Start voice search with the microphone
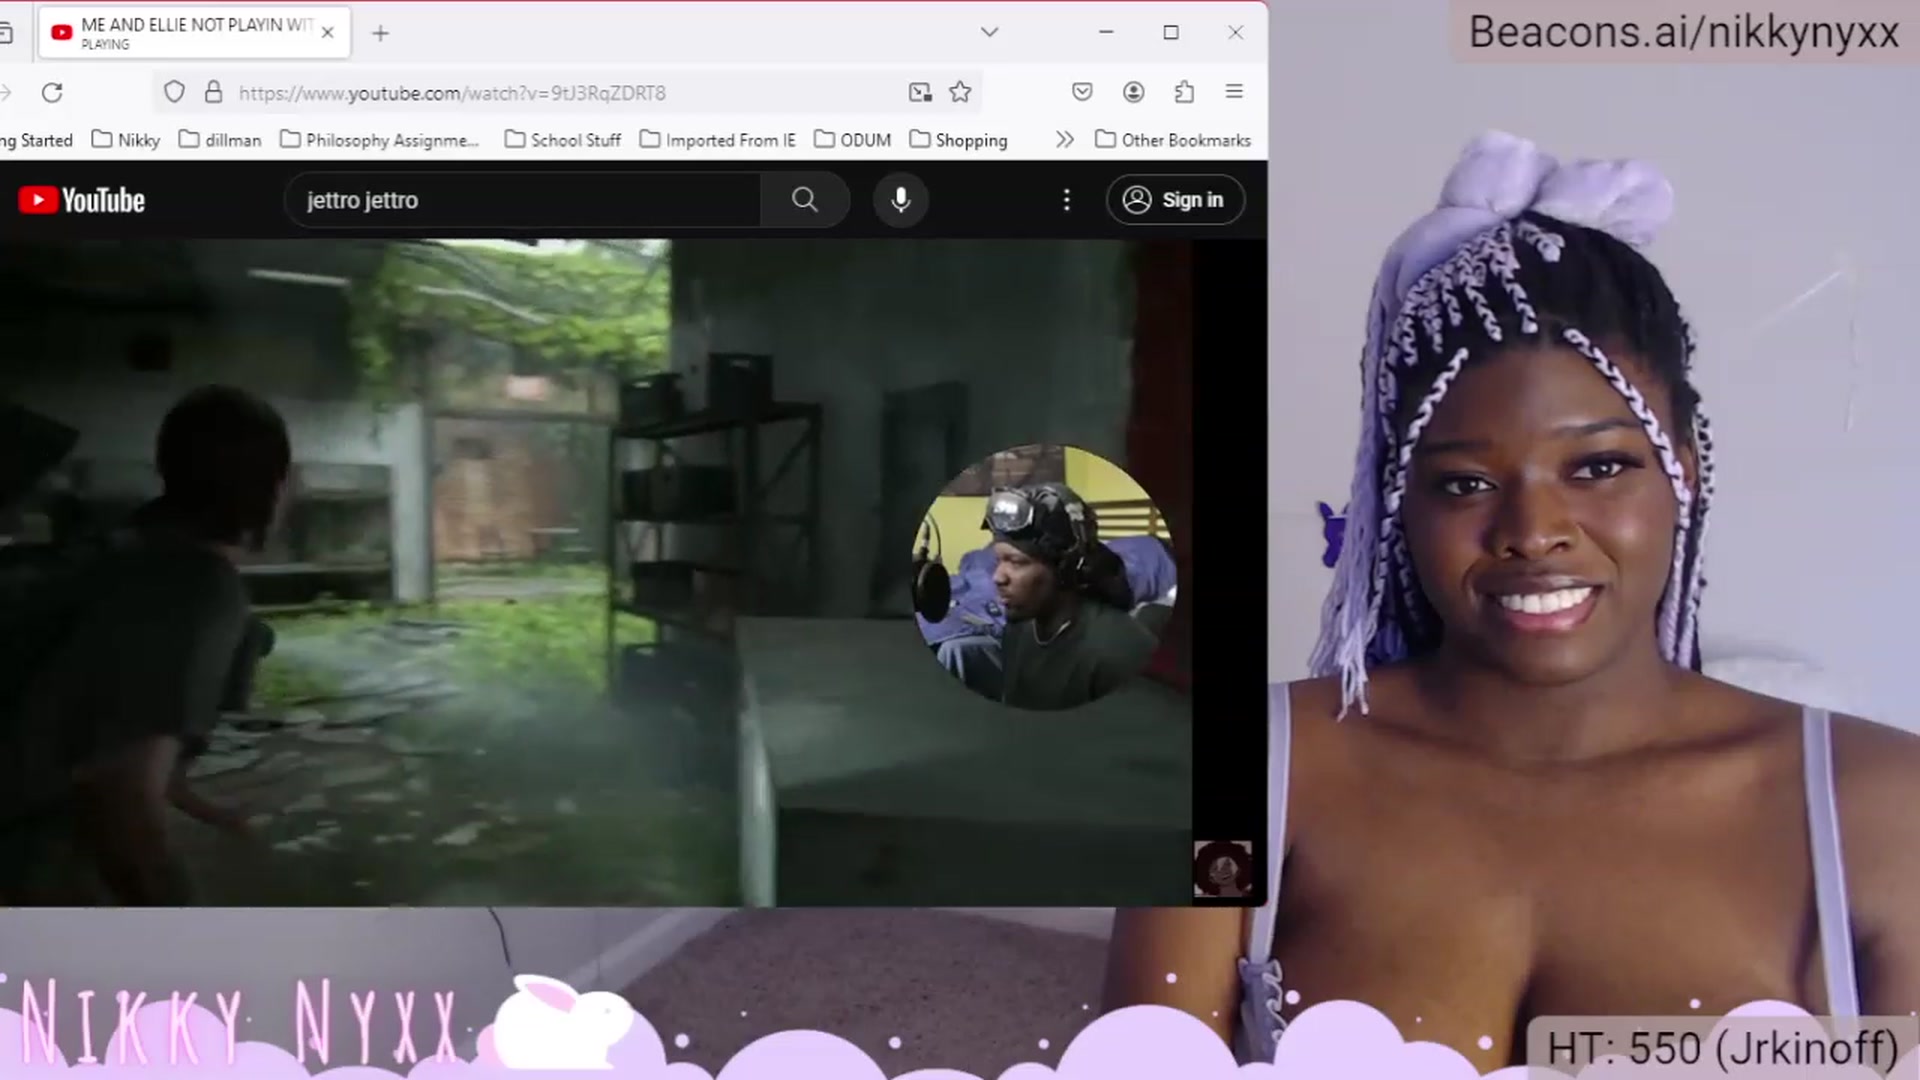1920x1080 pixels. (x=901, y=200)
